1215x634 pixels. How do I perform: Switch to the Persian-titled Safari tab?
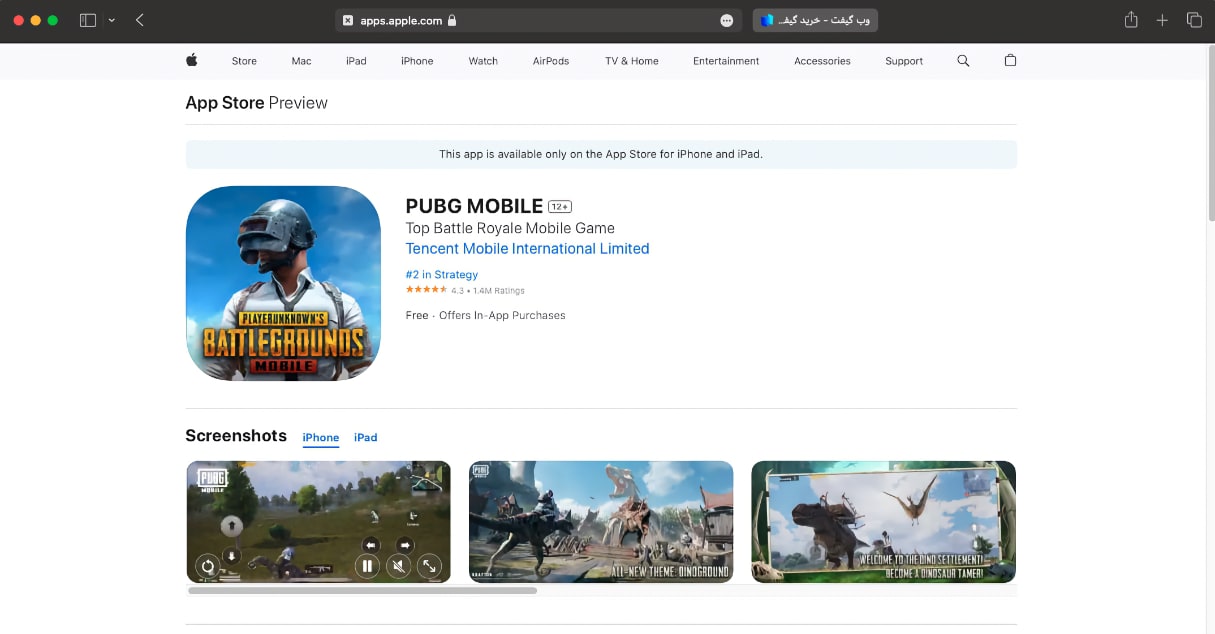click(x=815, y=20)
